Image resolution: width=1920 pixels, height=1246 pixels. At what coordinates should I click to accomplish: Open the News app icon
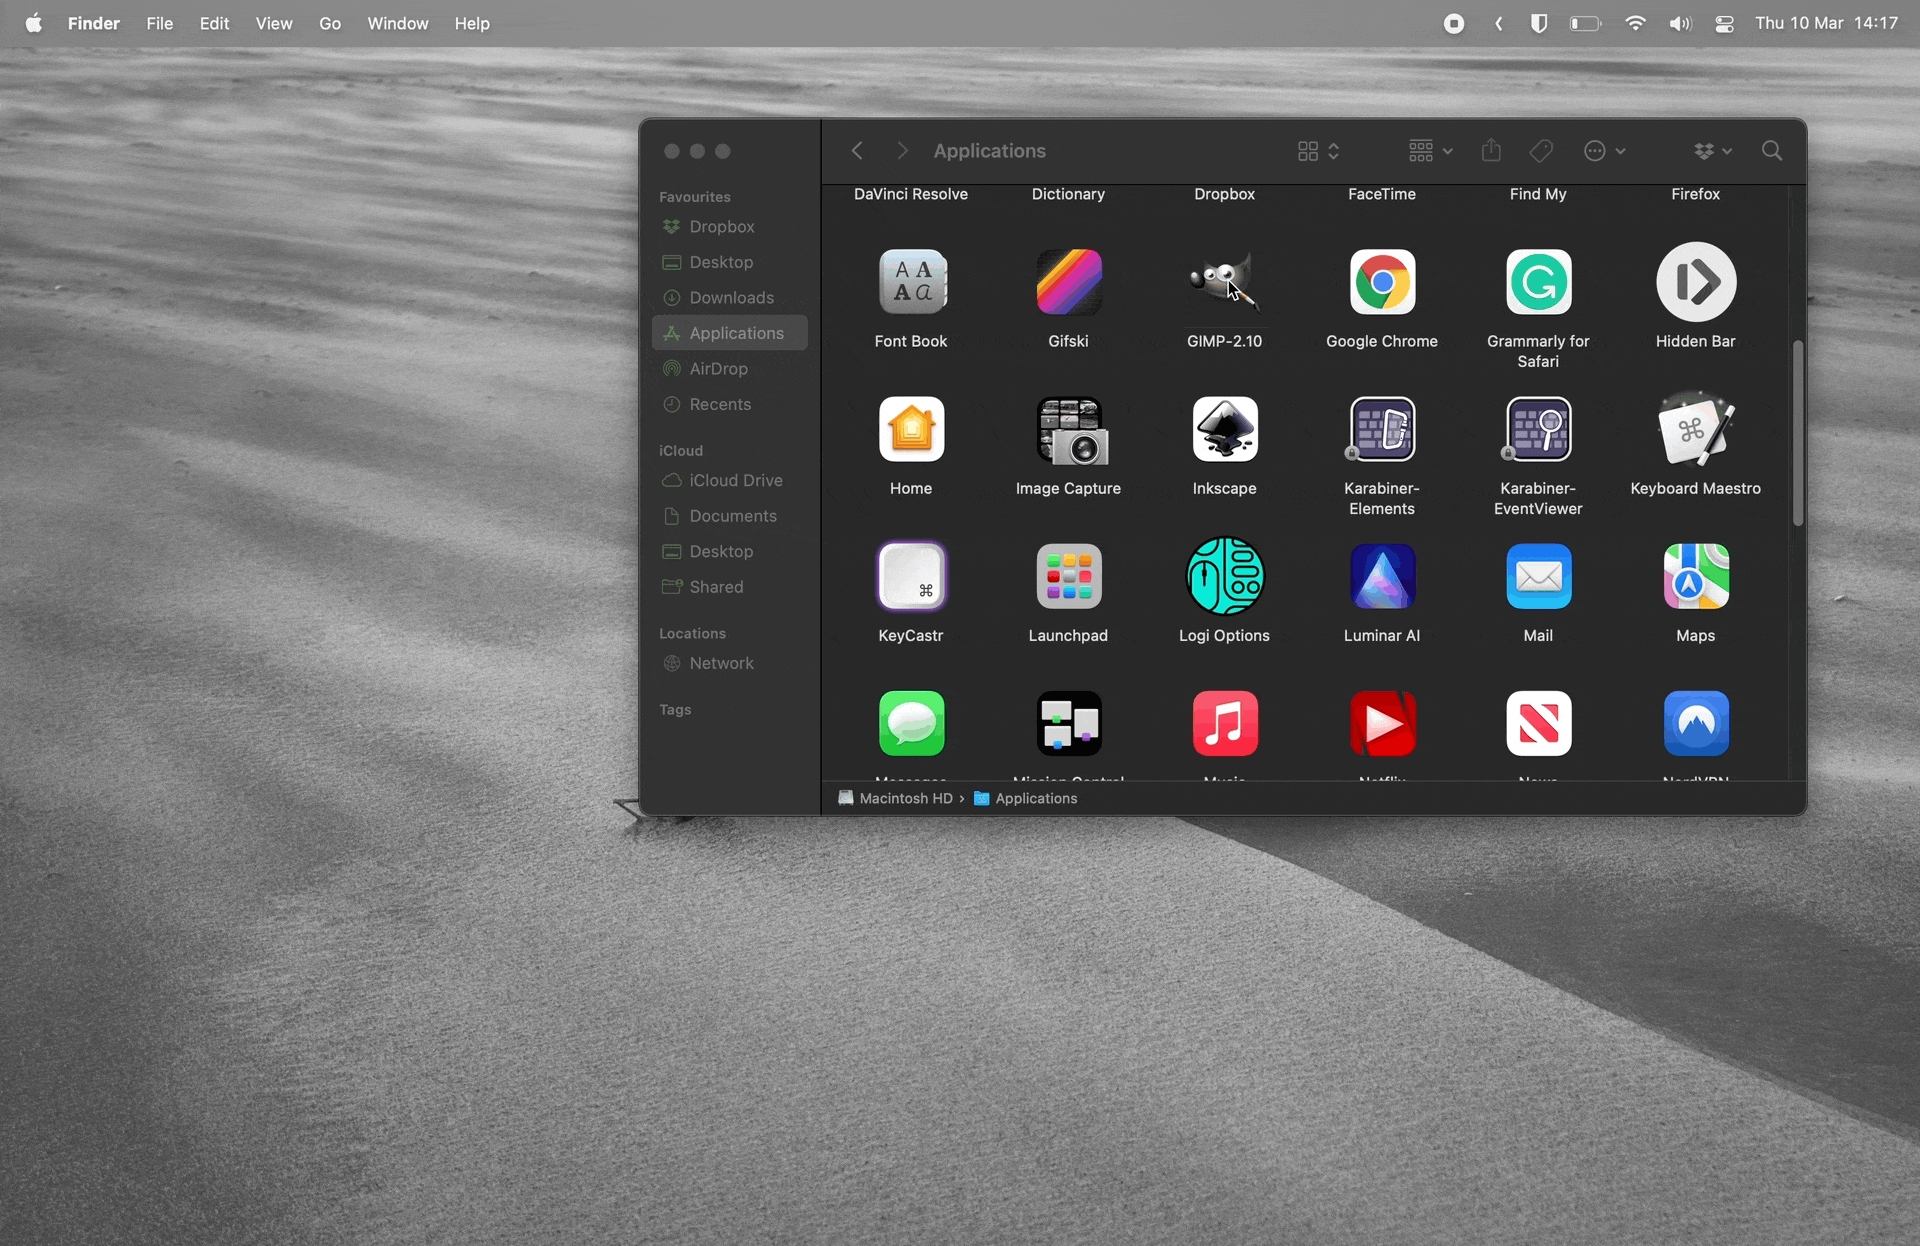[1538, 723]
